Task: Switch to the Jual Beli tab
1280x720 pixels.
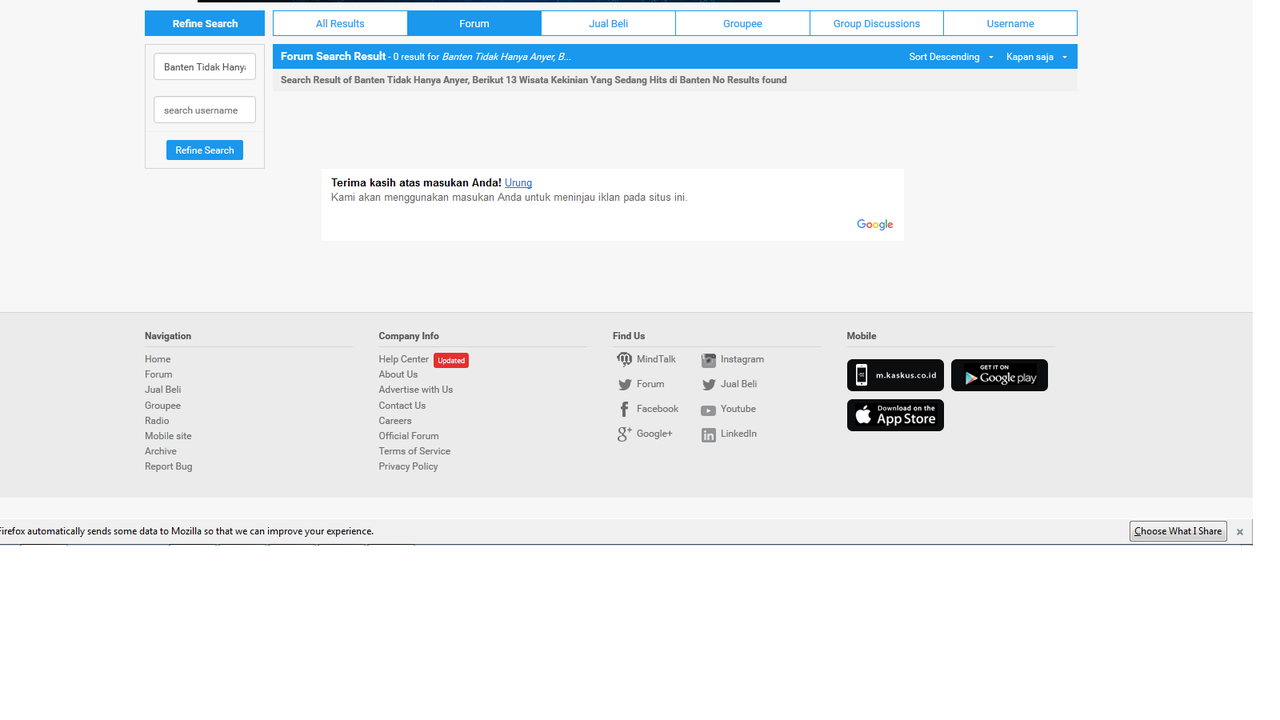Action: (608, 23)
